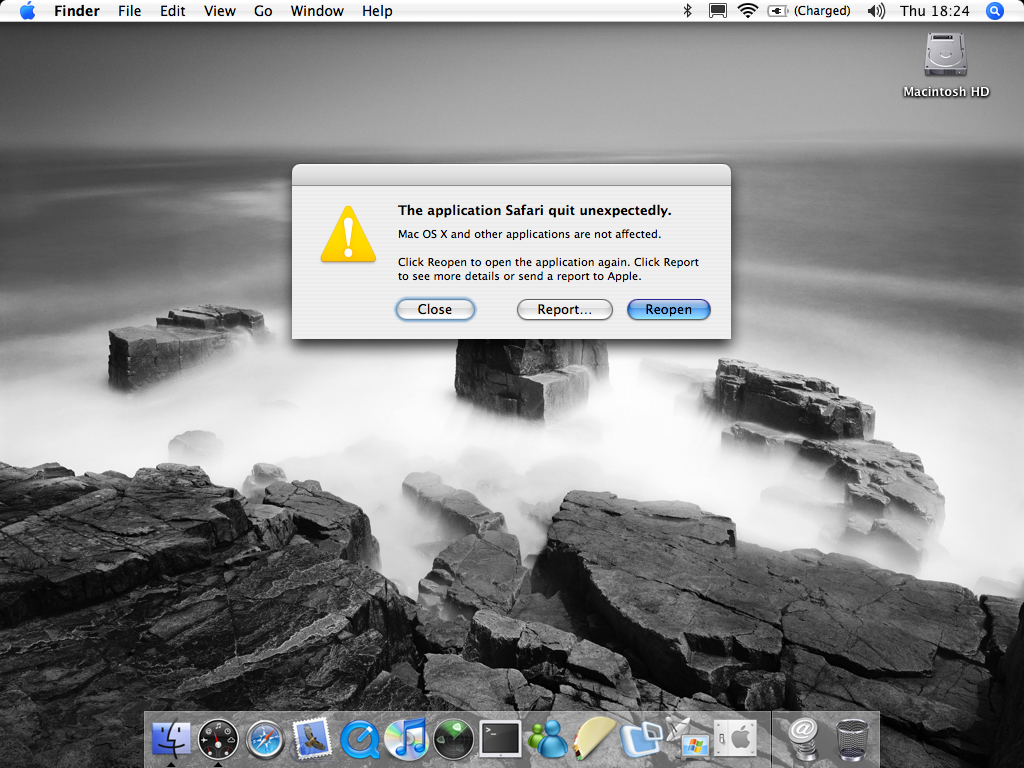Viewport: 1024px width, 768px height.
Task: Click the Reopen button in the dialog
Action: [x=668, y=310]
